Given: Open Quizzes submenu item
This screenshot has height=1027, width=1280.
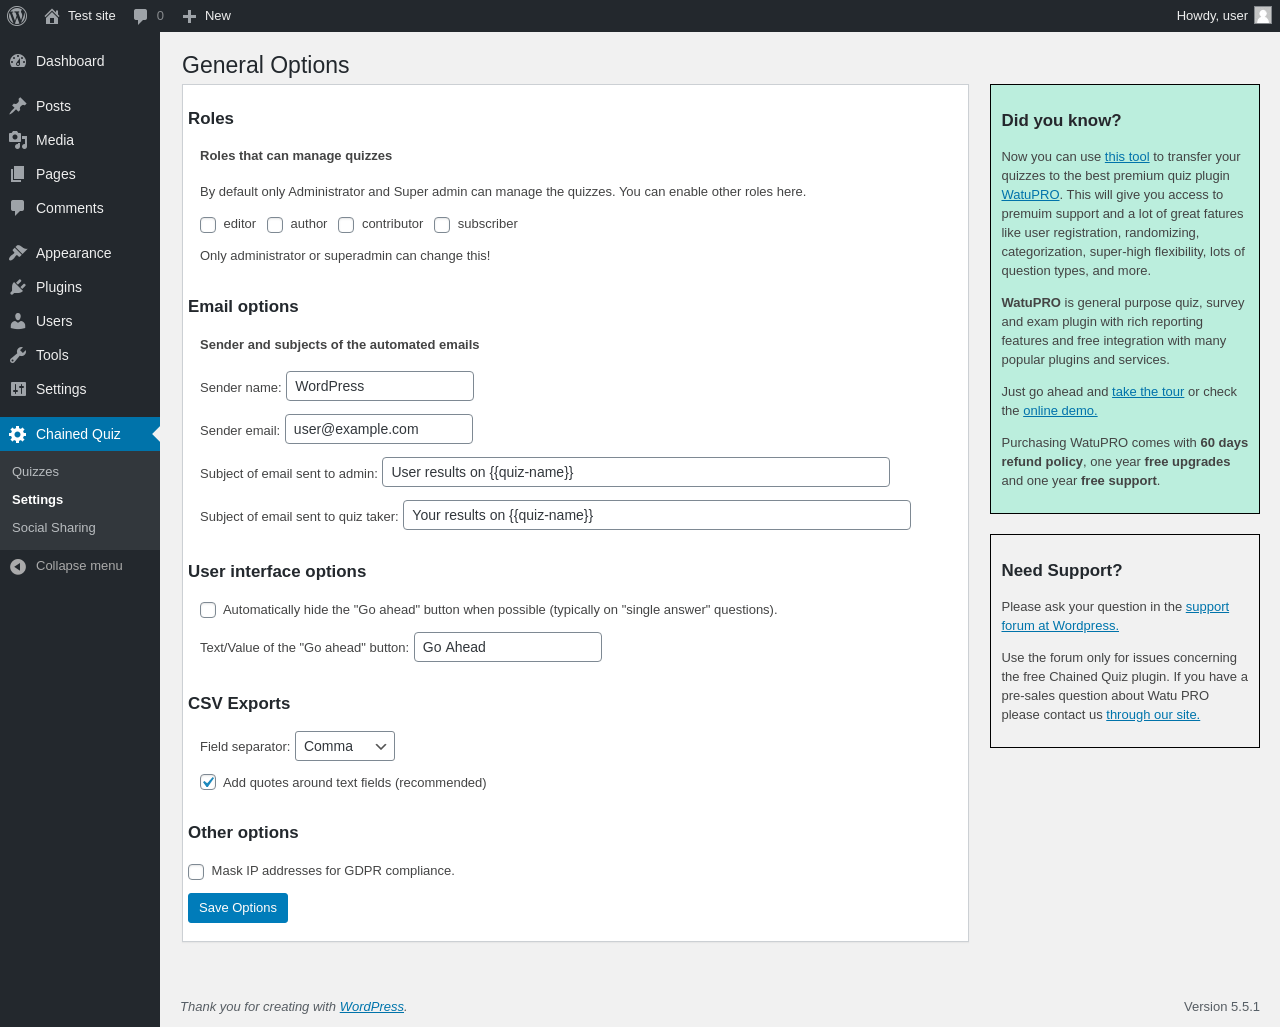Looking at the screenshot, I should coord(35,472).
